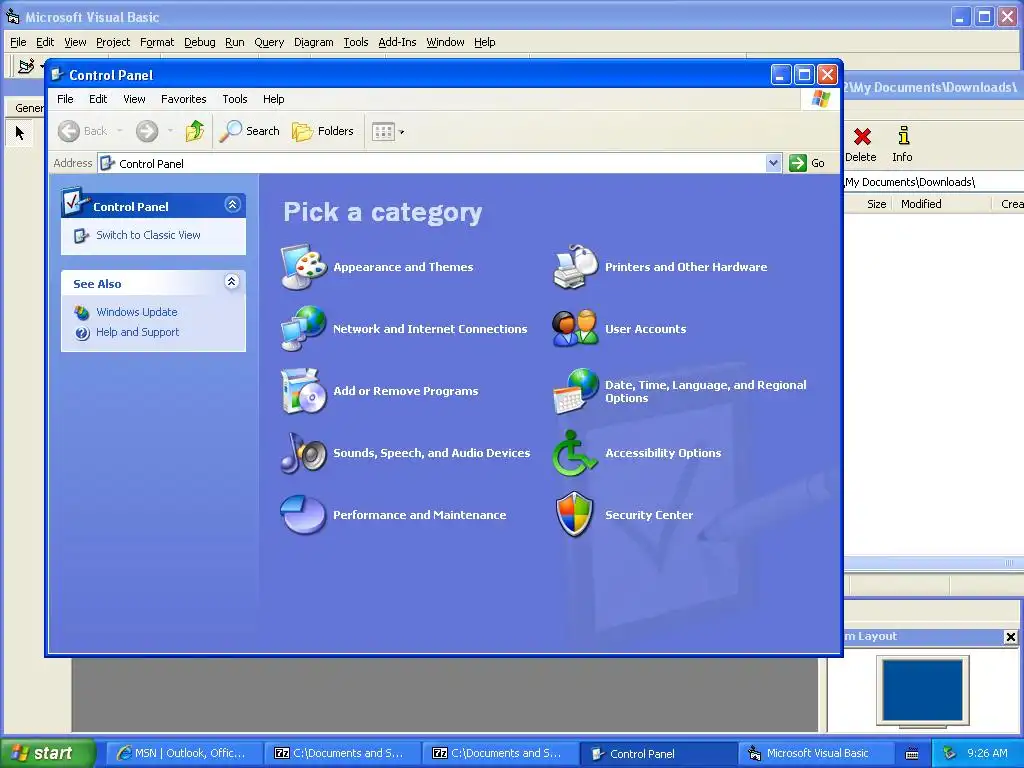
Task: Open Visual Basic Project menu
Action: tap(113, 42)
